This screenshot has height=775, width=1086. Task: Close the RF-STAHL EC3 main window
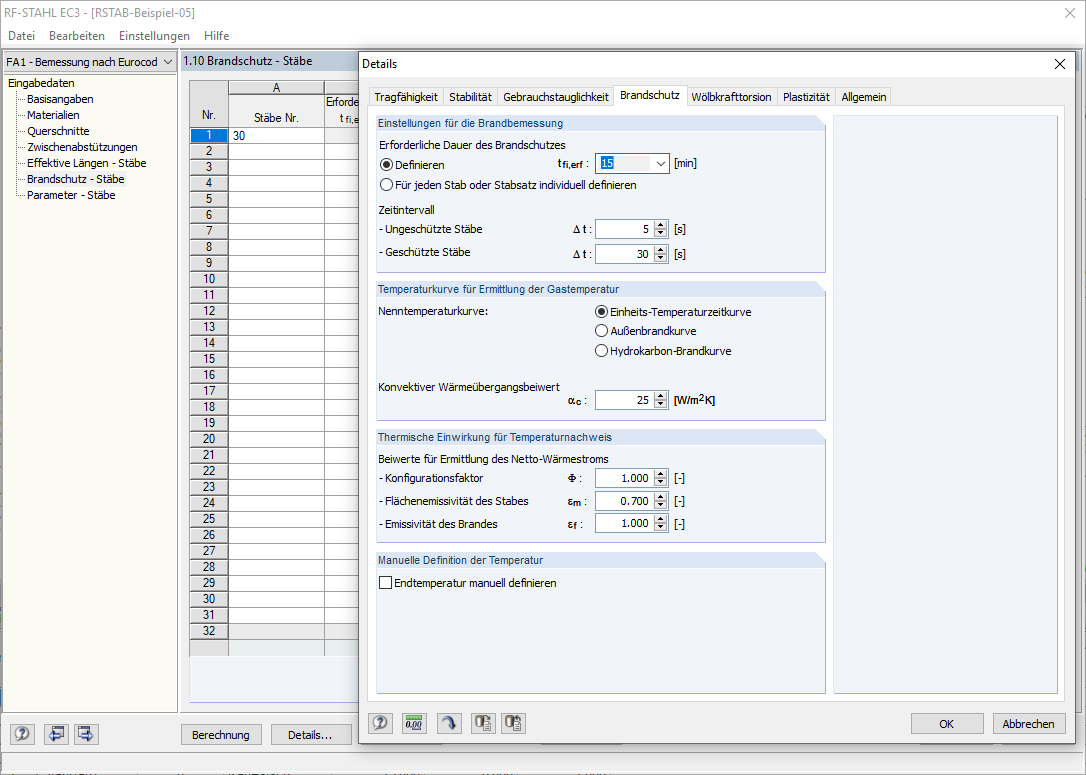coord(1070,13)
